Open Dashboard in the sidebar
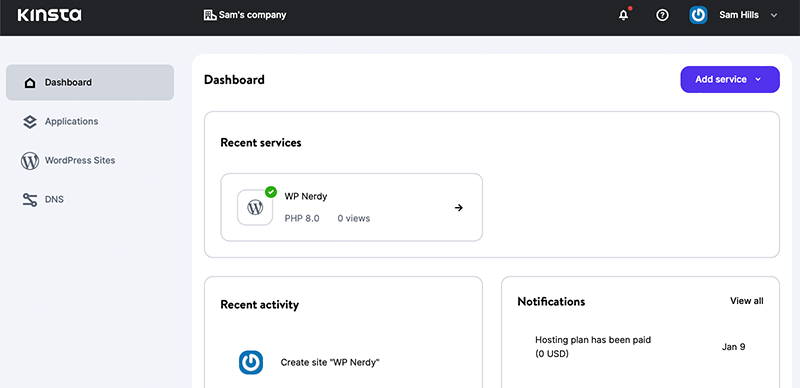The height and width of the screenshot is (388, 800). pyautogui.click(x=90, y=82)
